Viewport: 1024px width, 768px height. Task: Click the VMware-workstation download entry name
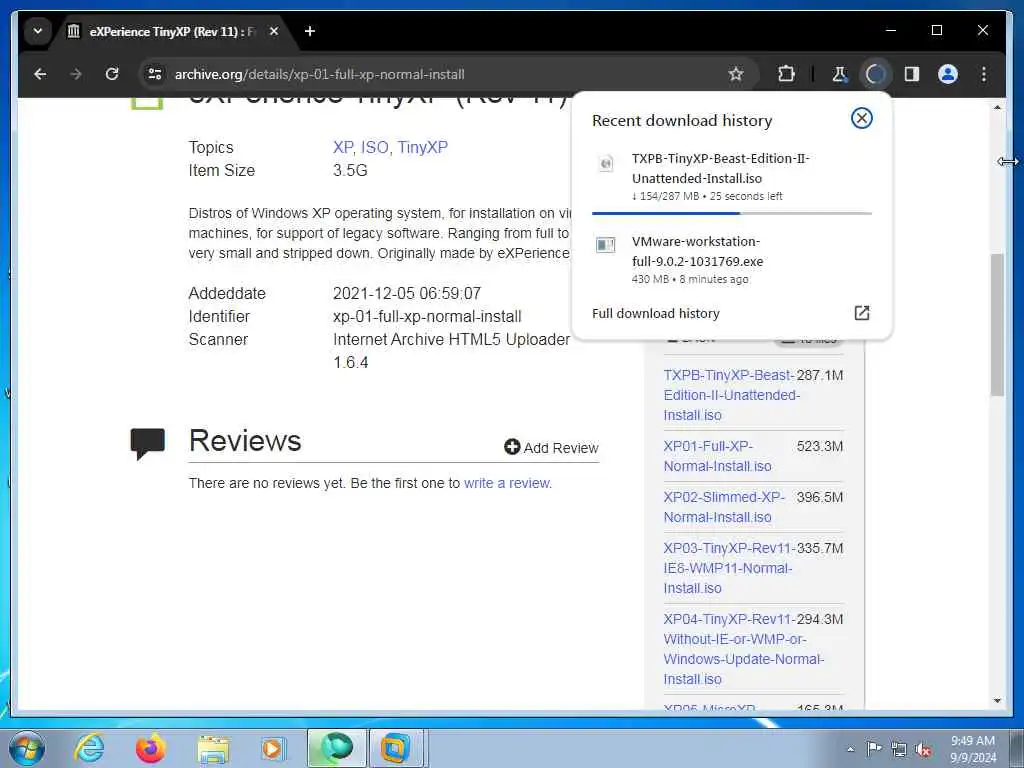pos(697,251)
